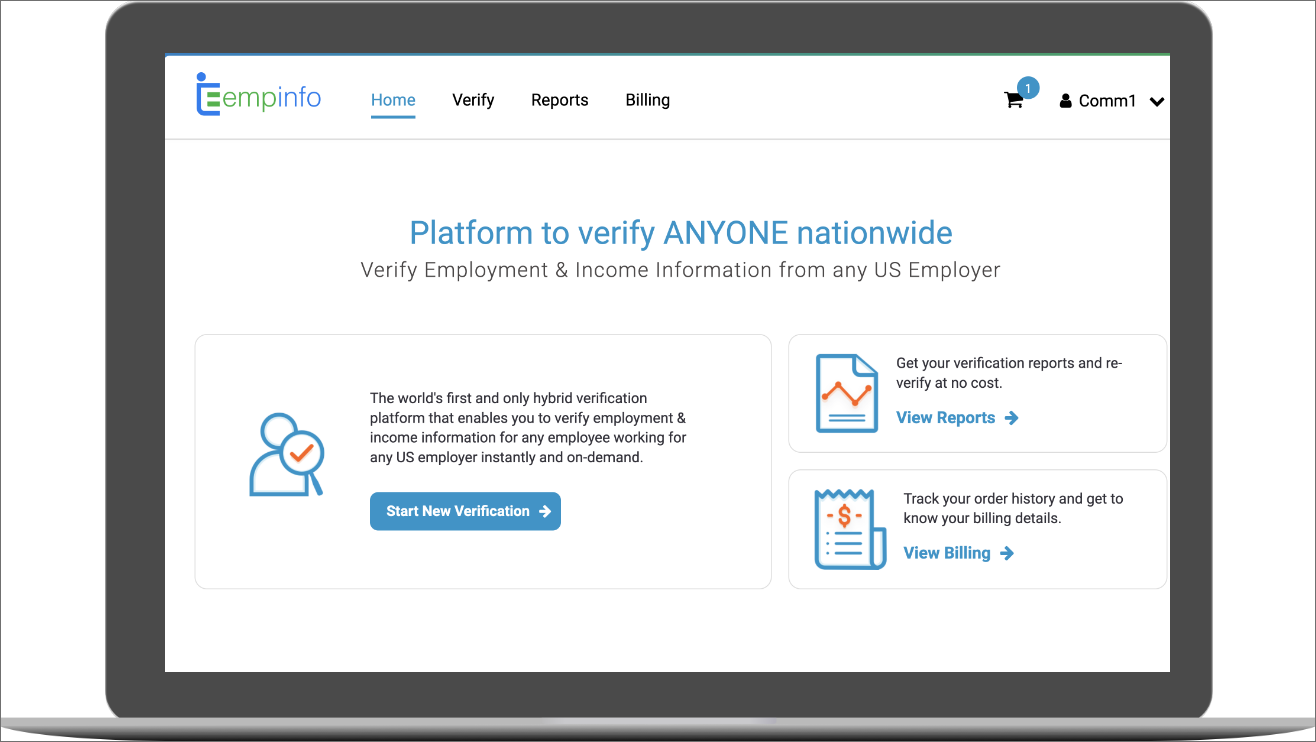Click the dollar receipt billing icon
Image resolution: width=1316 pixels, height=742 pixels.
coord(849,529)
